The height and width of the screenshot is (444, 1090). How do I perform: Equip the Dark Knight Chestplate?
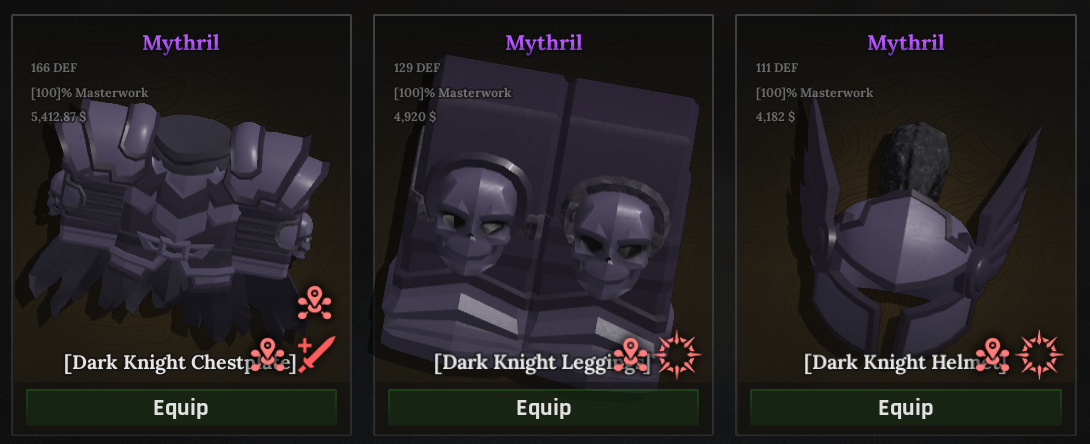(x=181, y=408)
